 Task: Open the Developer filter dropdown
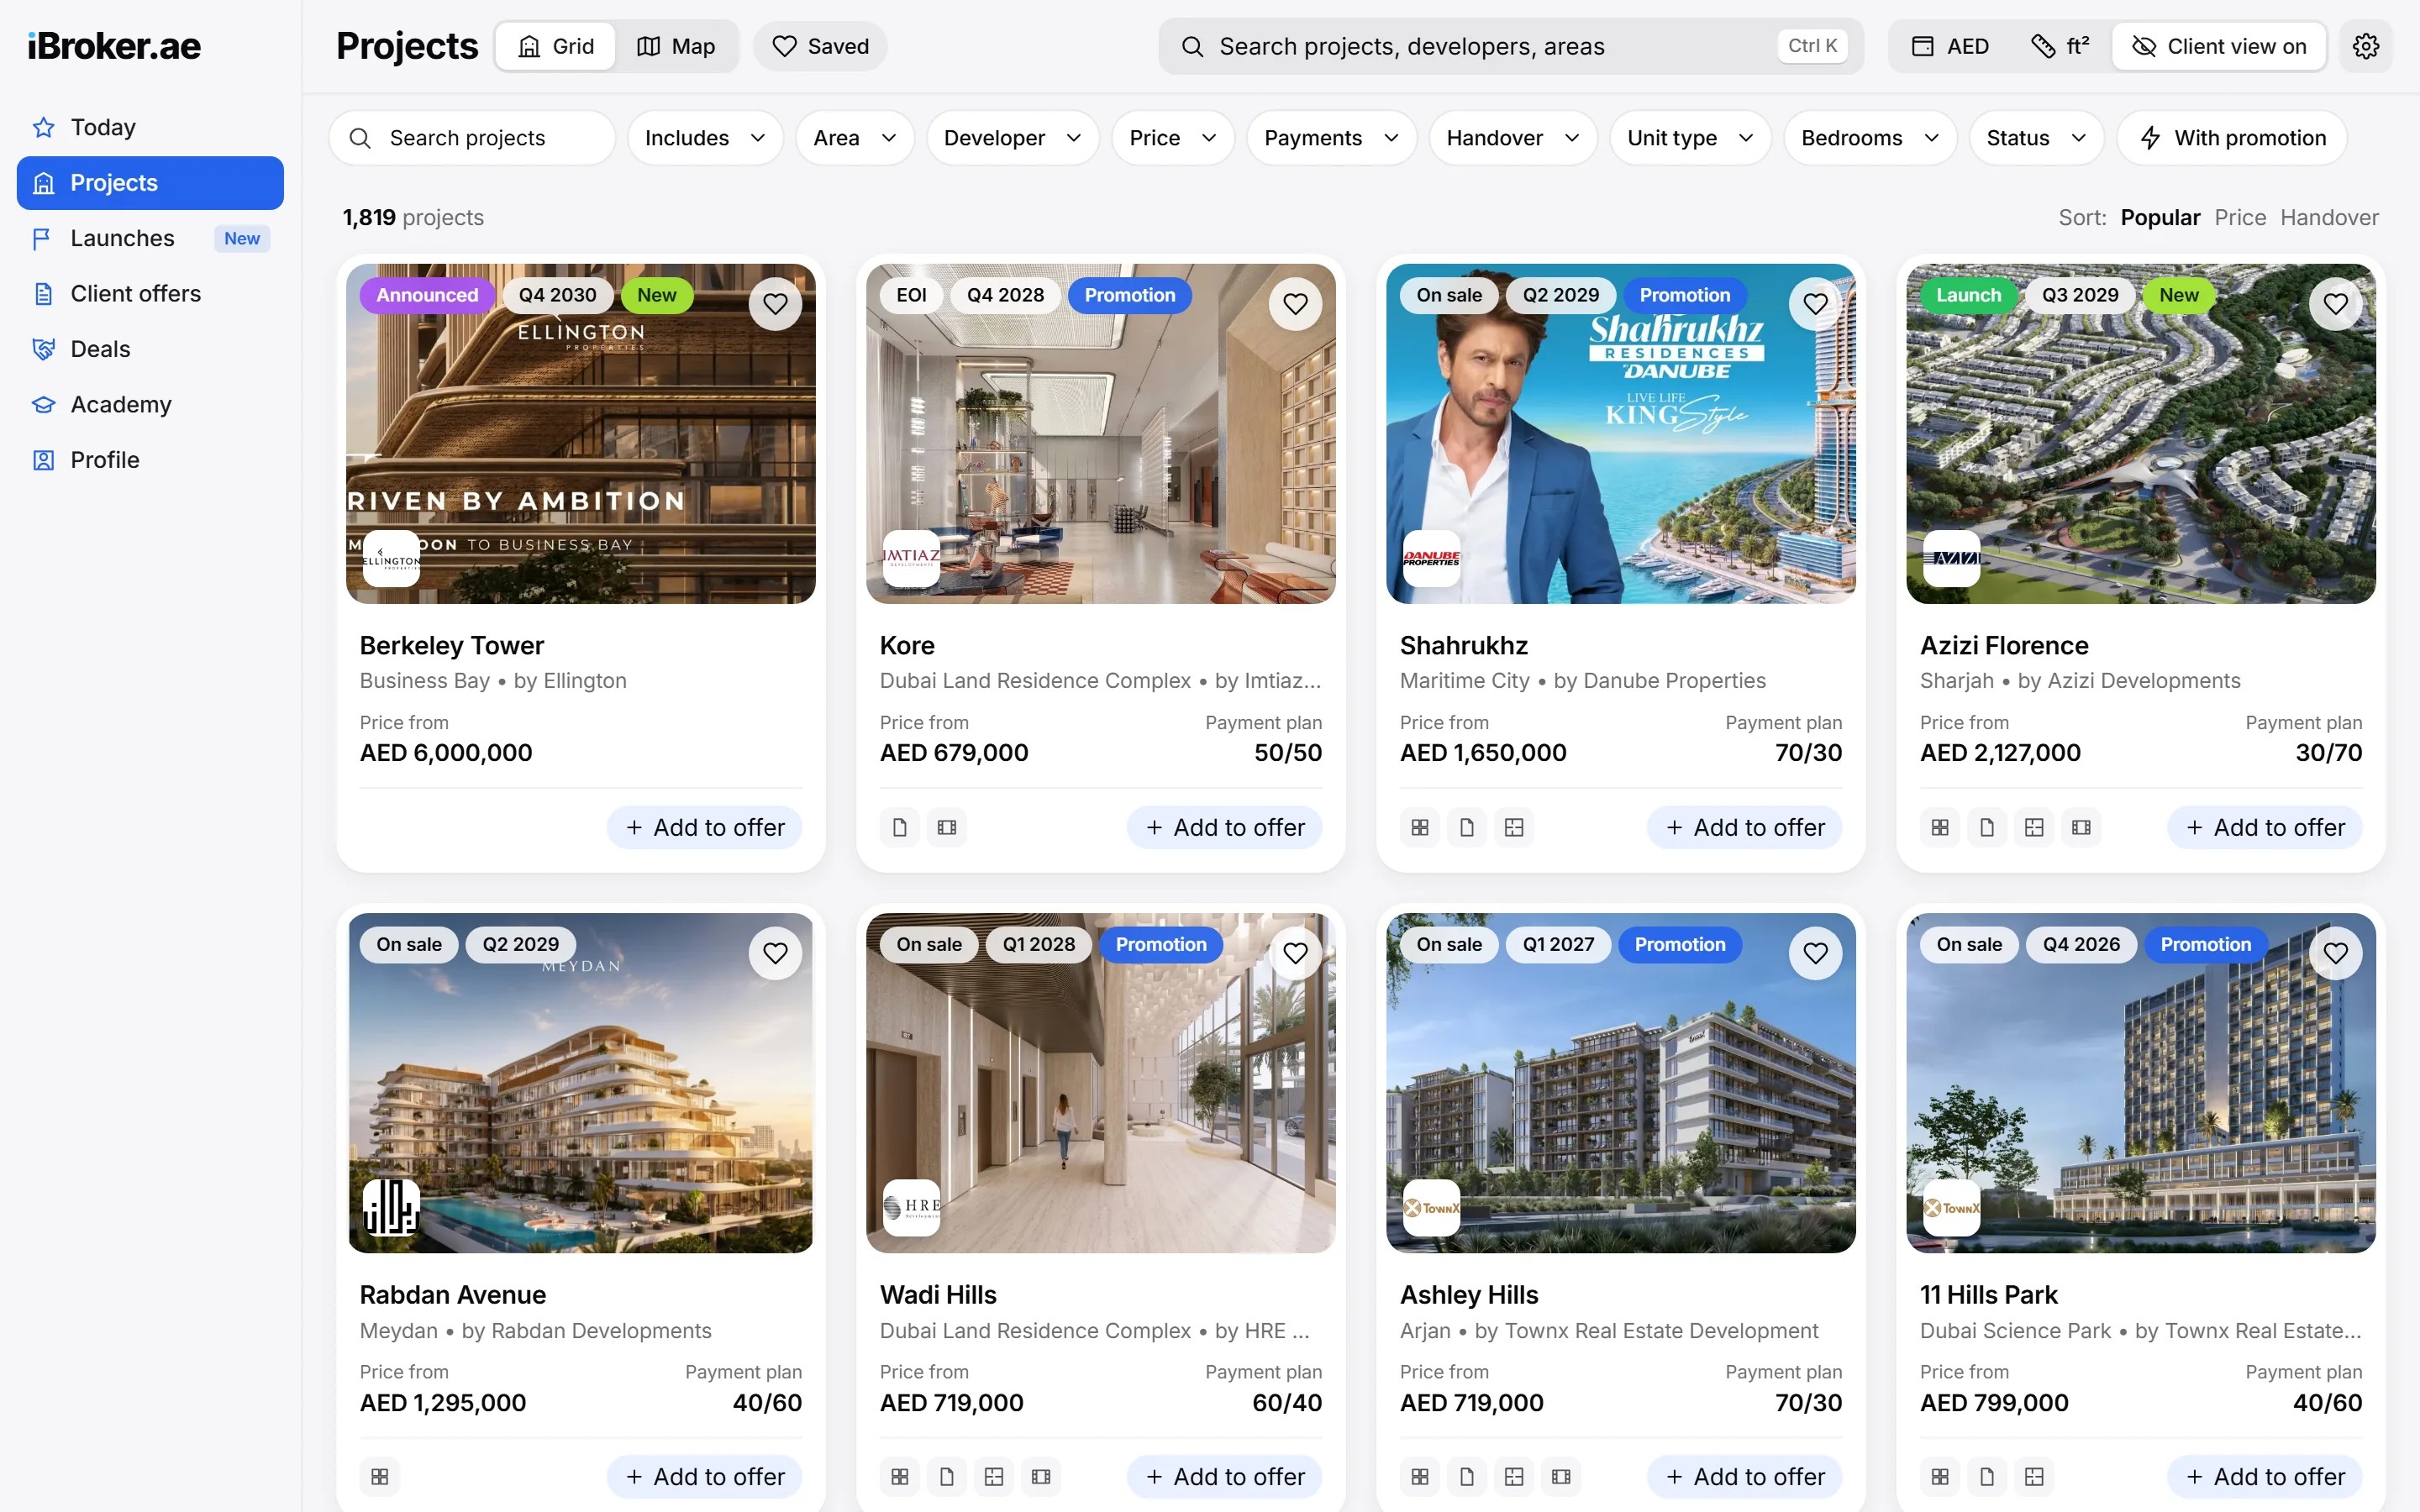(1013, 138)
